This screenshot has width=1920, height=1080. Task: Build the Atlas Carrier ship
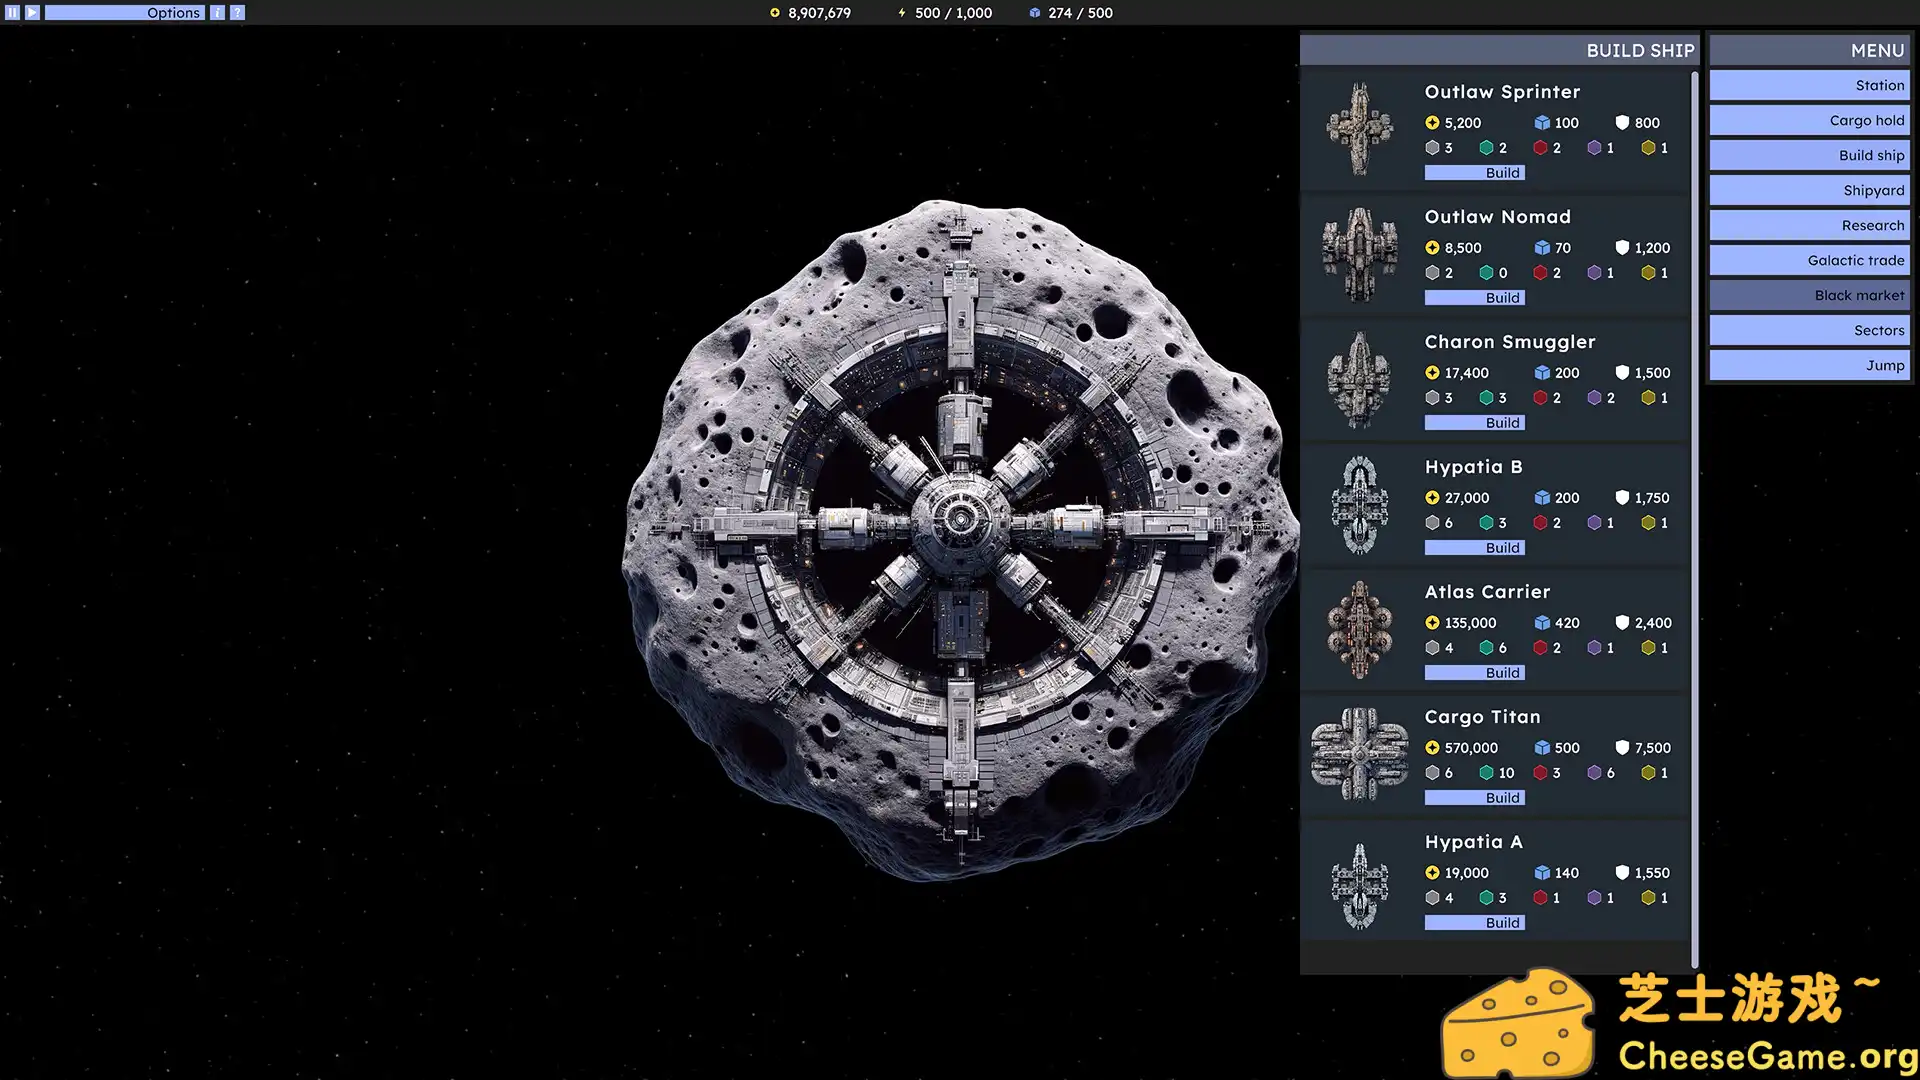[1474, 673]
